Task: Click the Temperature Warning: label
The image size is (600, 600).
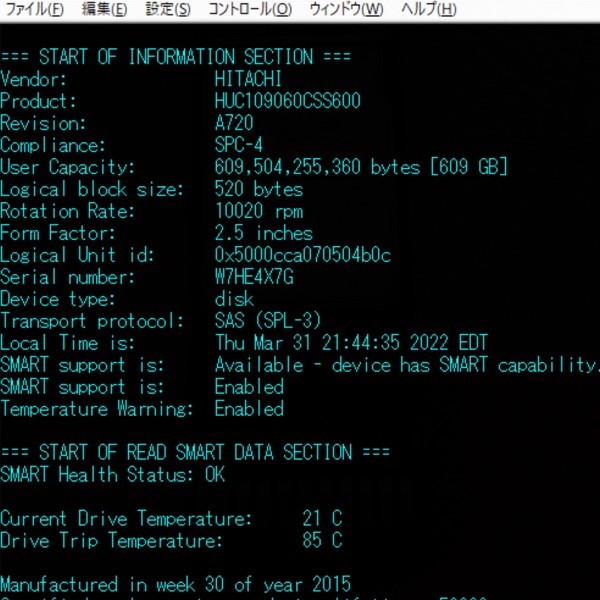Action: [96, 409]
